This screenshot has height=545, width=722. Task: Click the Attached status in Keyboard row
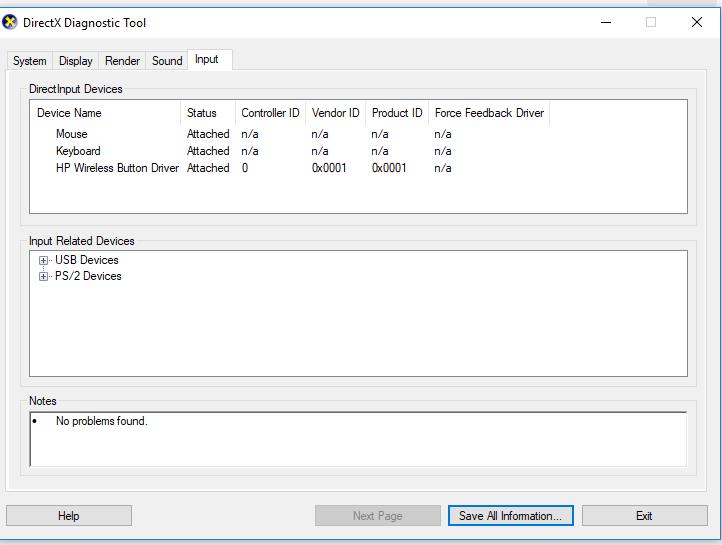point(208,151)
